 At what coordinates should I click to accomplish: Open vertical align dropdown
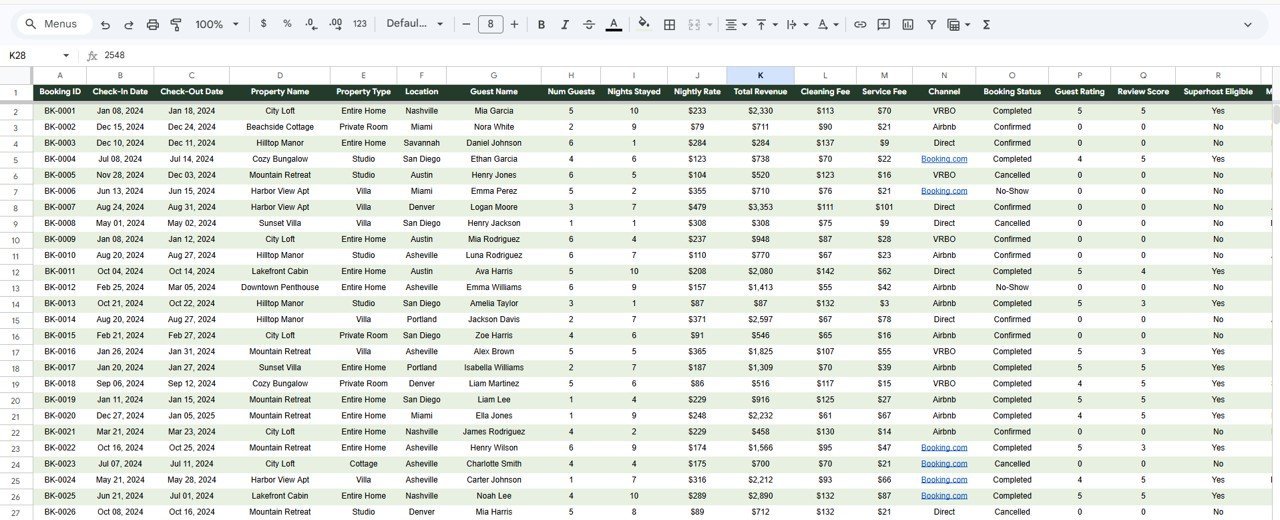pos(766,24)
